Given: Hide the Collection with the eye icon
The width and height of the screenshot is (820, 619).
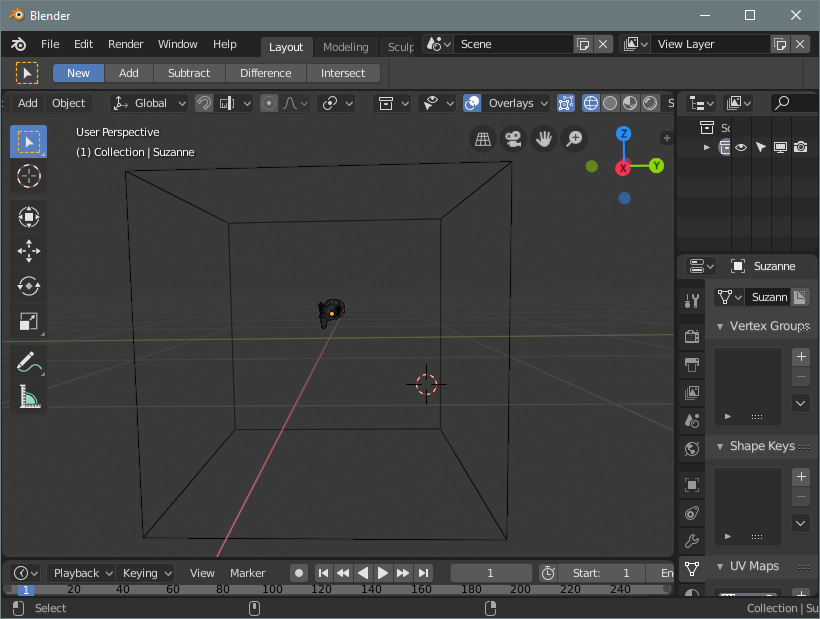Looking at the screenshot, I should [741, 147].
